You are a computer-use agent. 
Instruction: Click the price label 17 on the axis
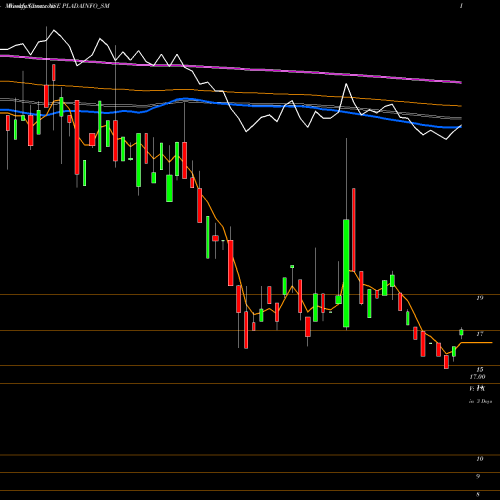pos(479,334)
